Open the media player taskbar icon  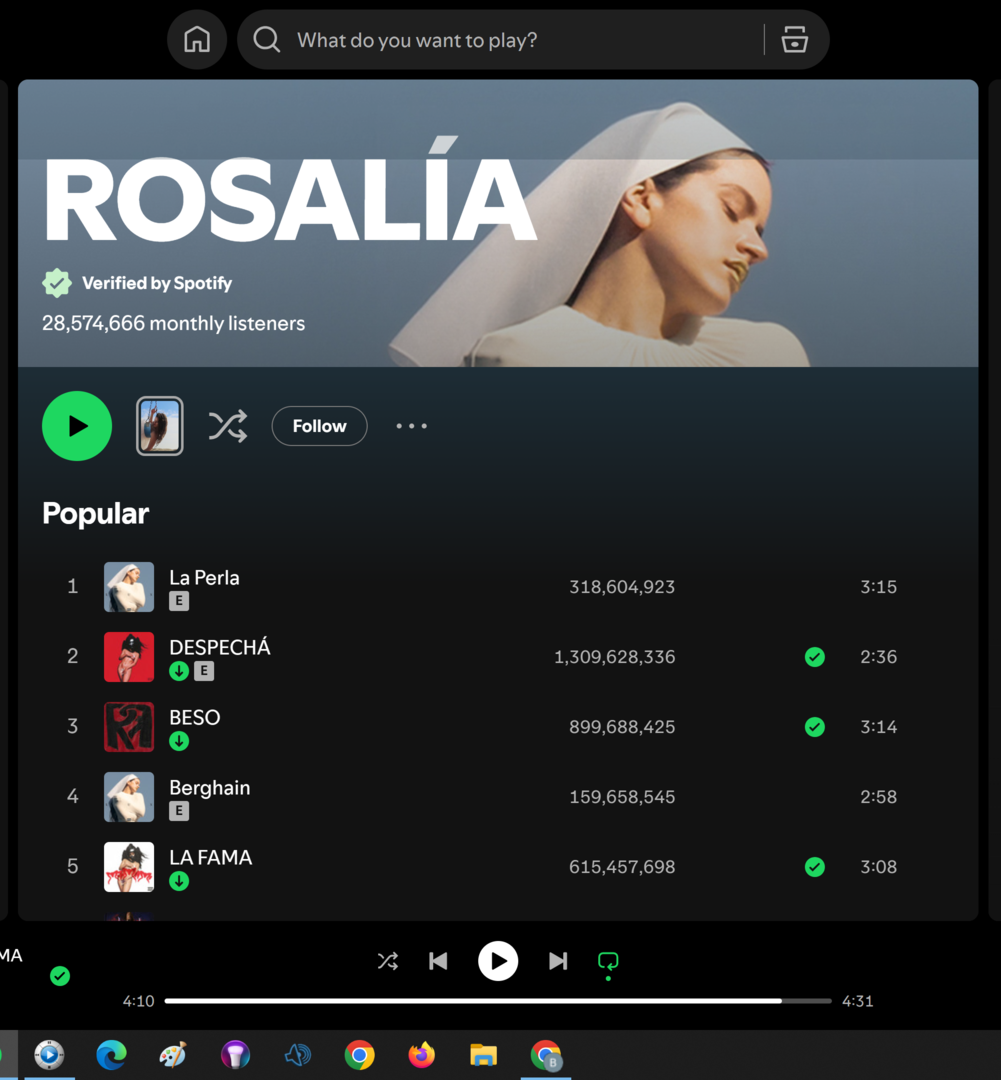pyautogui.click(x=50, y=1055)
